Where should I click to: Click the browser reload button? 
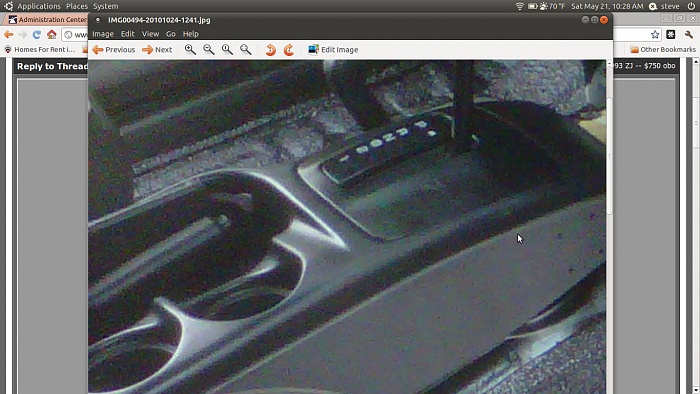pyautogui.click(x=37, y=34)
